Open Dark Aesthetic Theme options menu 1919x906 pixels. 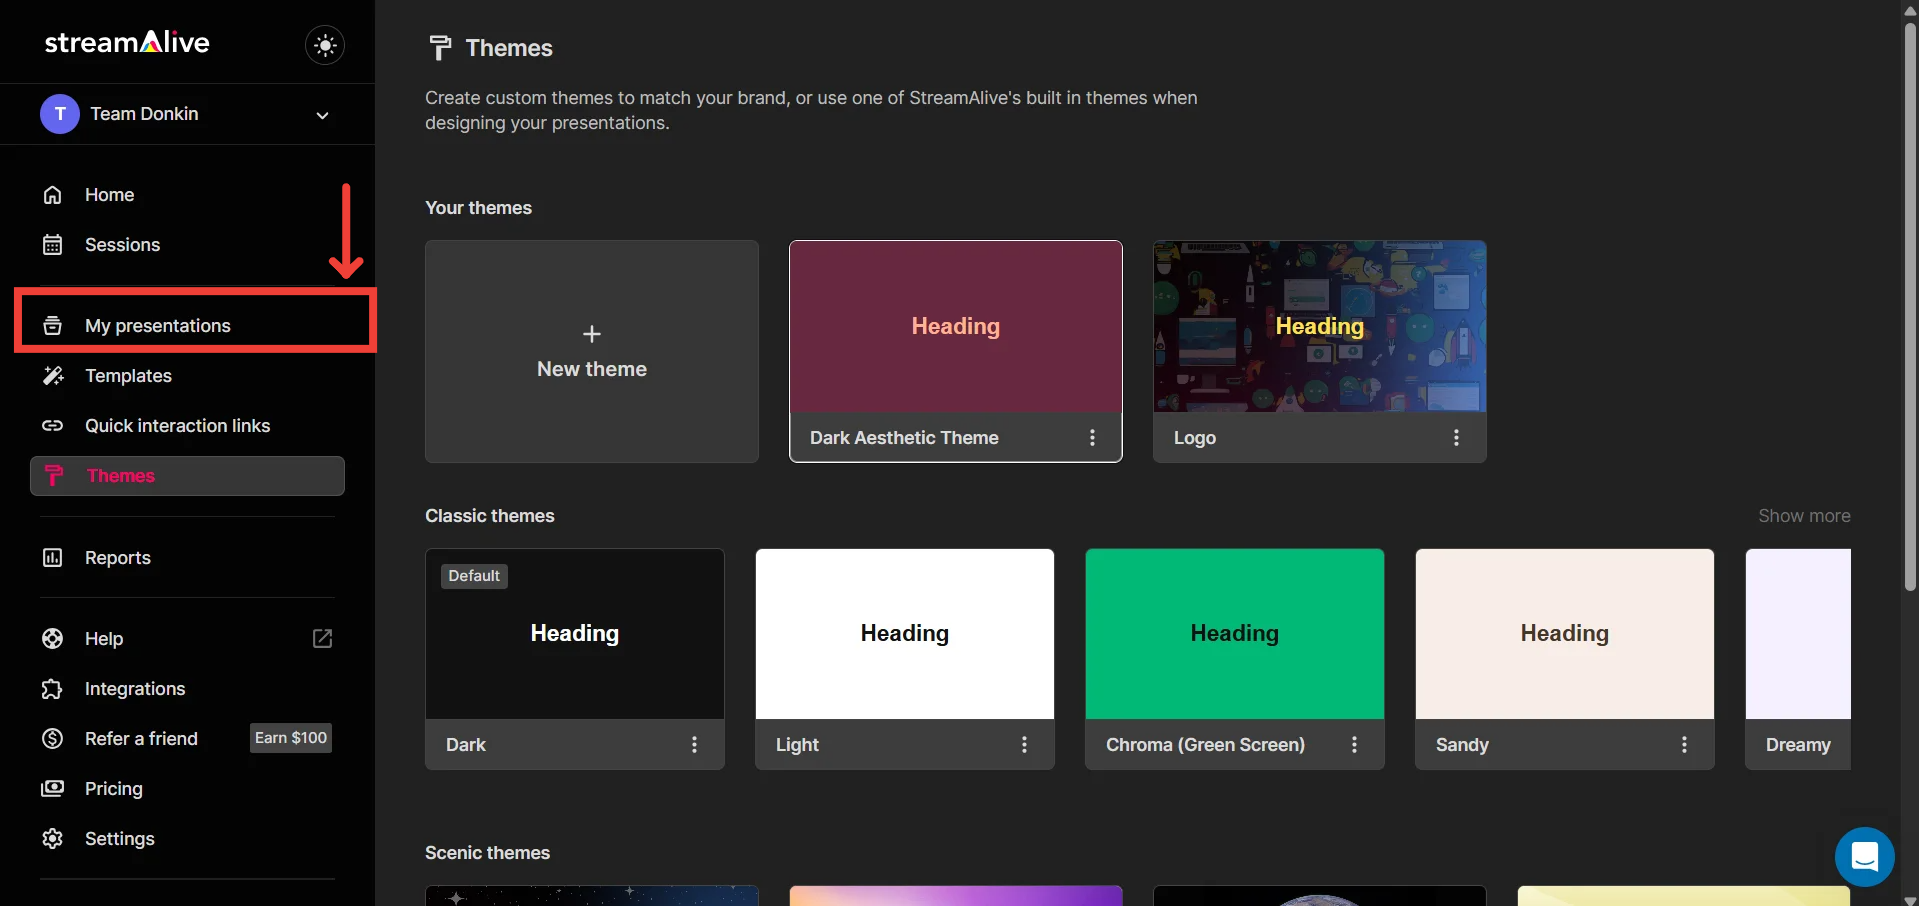pyautogui.click(x=1092, y=438)
